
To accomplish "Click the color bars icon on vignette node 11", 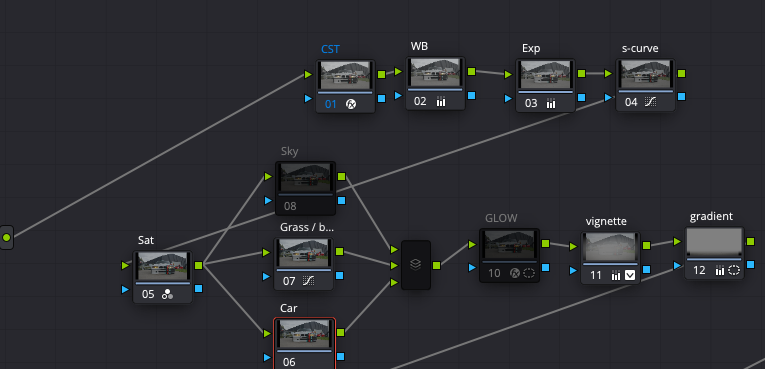I will [616, 276].
